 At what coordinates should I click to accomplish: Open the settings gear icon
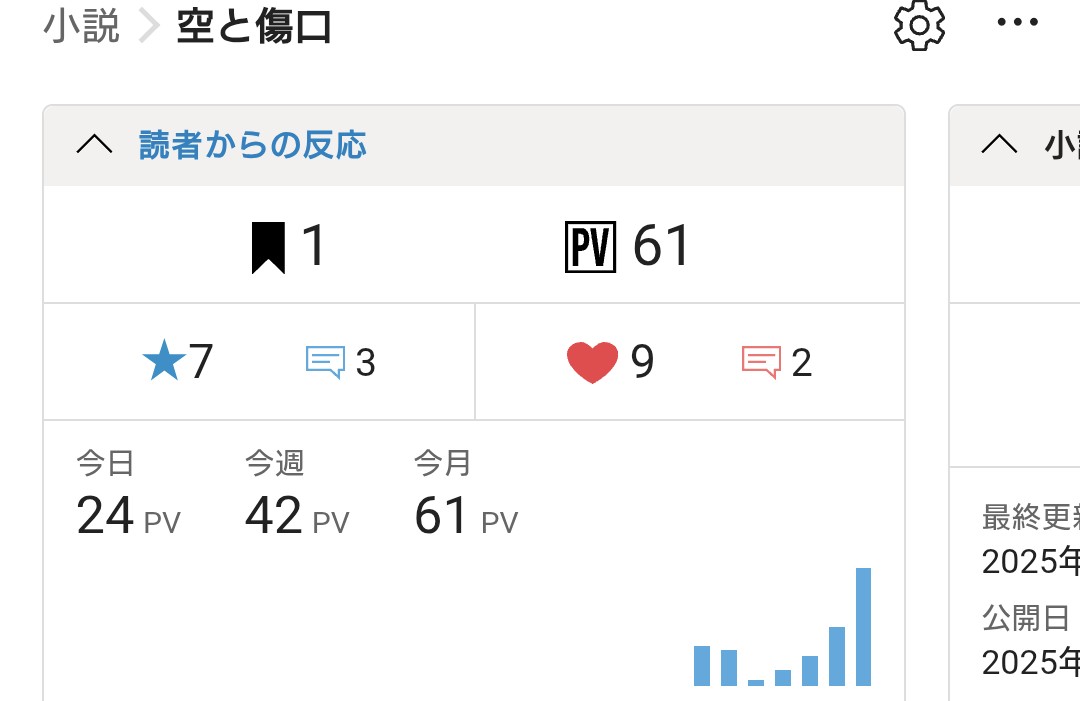point(918,26)
